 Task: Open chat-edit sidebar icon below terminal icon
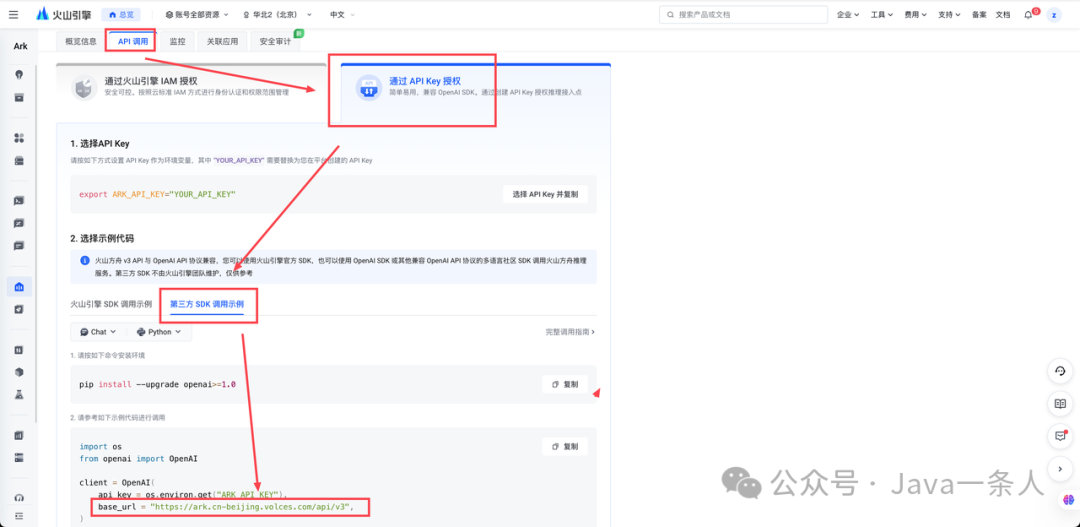[x=19, y=223]
